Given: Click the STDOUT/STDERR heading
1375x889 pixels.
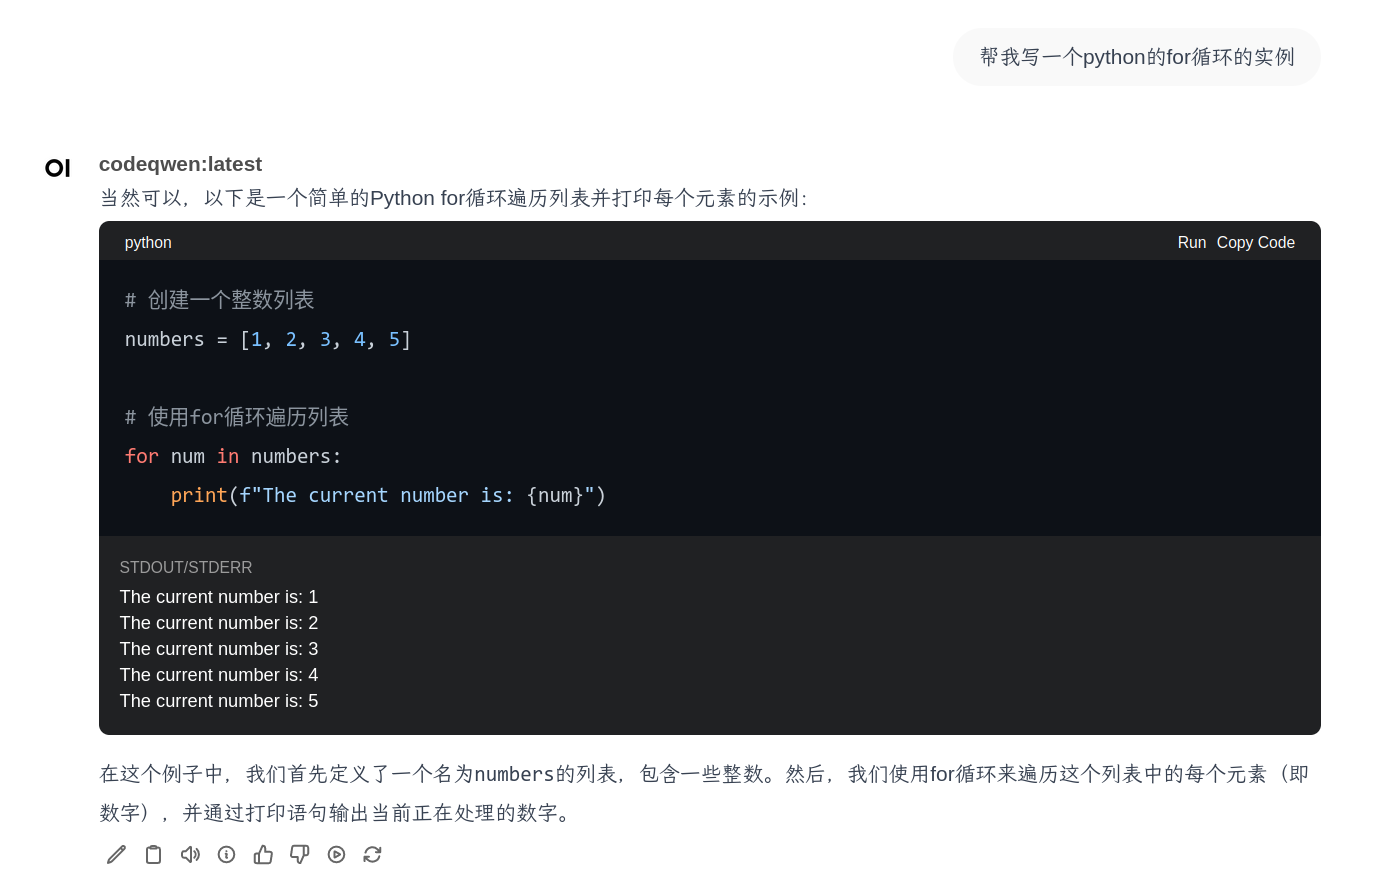Looking at the screenshot, I should 186,567.
